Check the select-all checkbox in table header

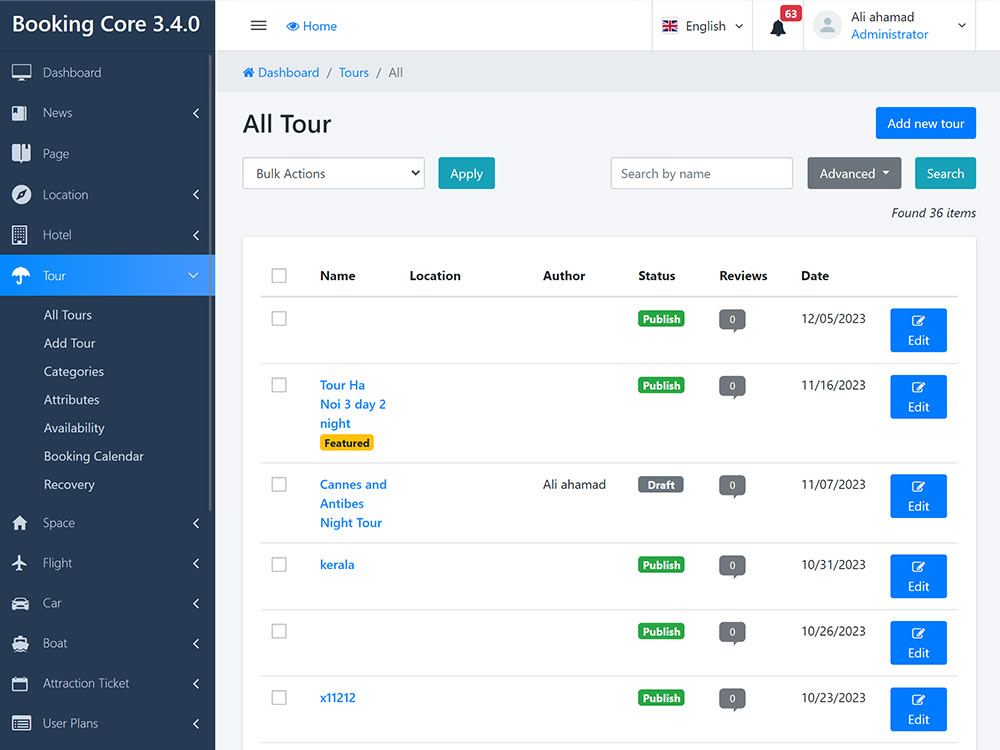click(x=279, y=275)
